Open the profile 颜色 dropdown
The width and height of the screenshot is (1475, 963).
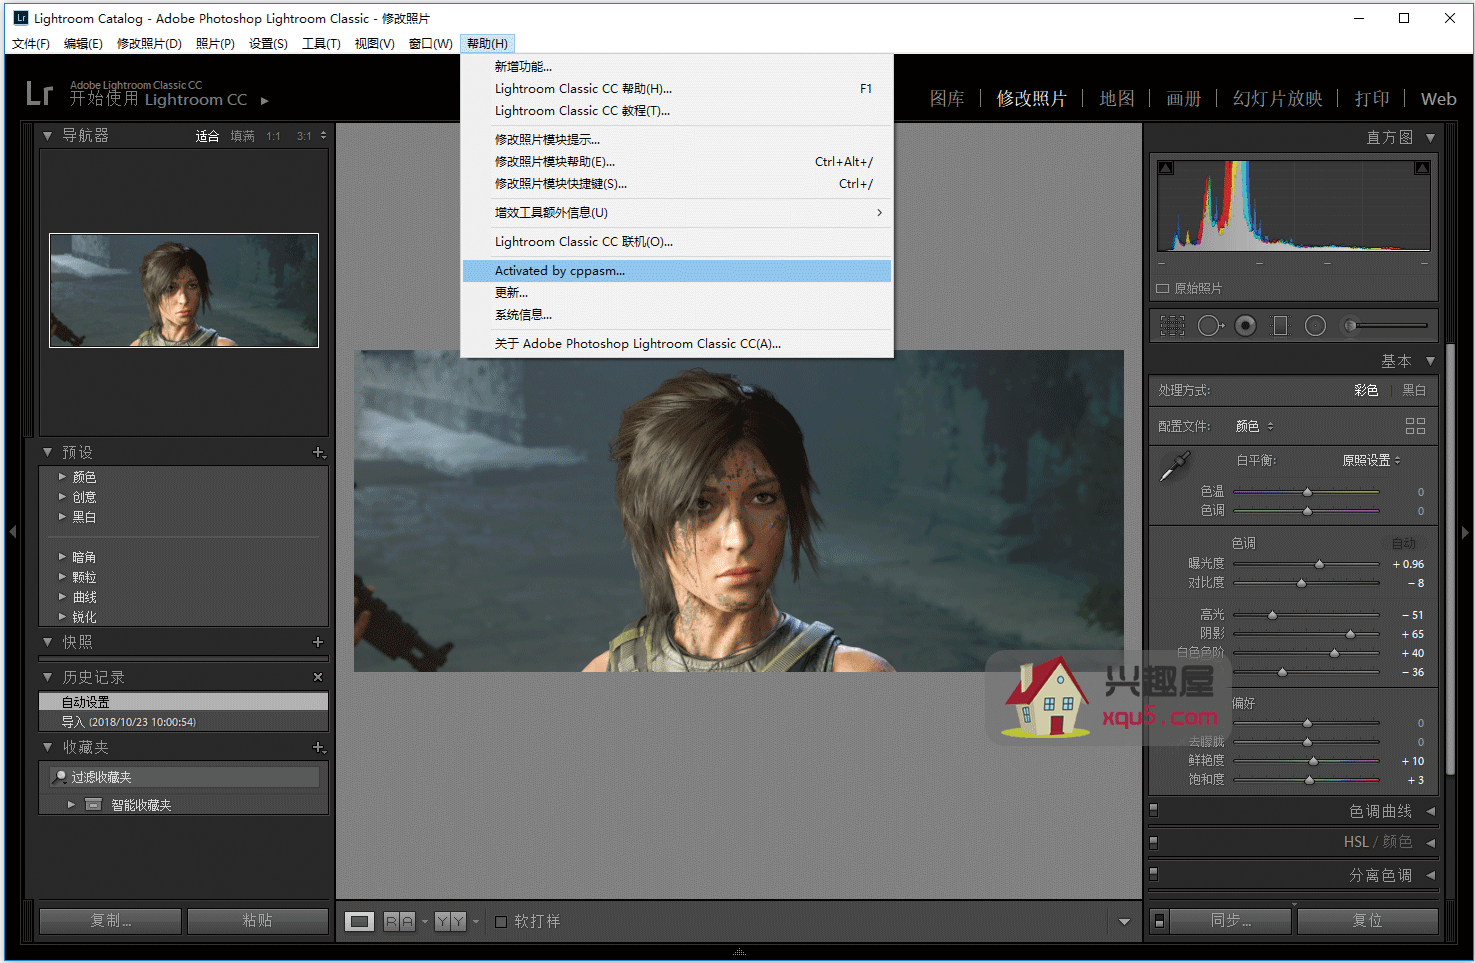1255,426
